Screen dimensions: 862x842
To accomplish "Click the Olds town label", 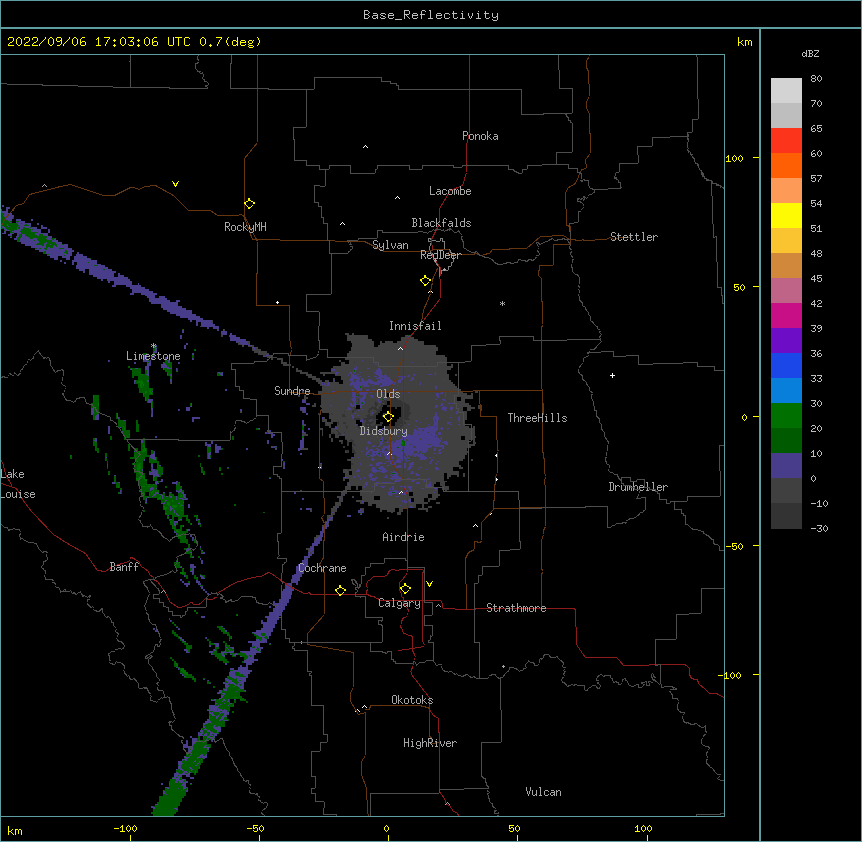I will [x=388, y=394].
